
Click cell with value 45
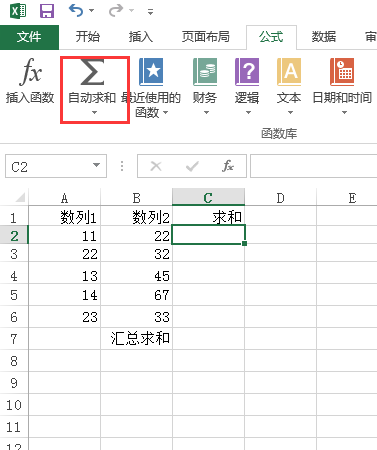(136, 273)
